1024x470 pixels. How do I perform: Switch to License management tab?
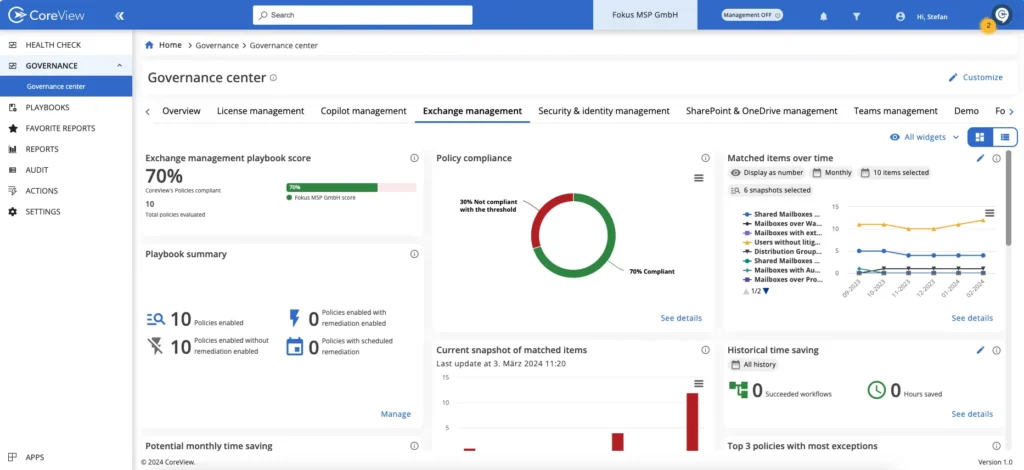(260, 111)
